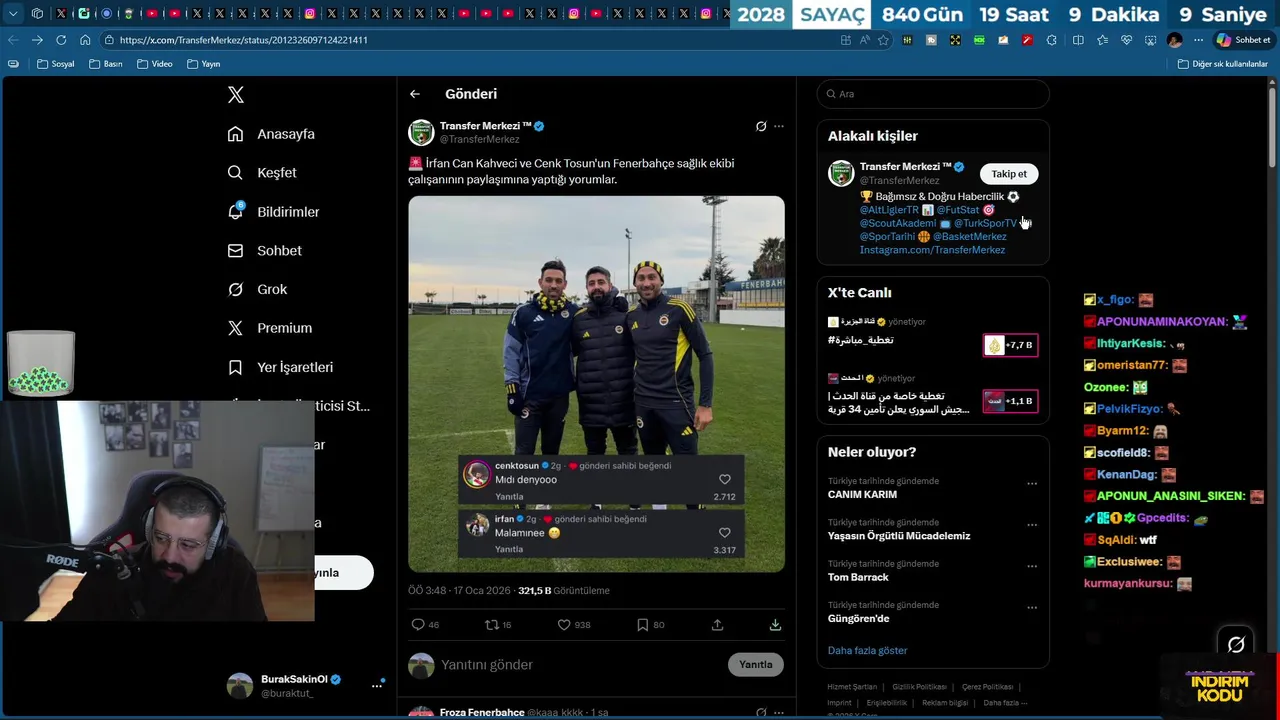1280x720 pixels.
Task: Open the Güngören'de trending topic
Action: coord(858,619)
